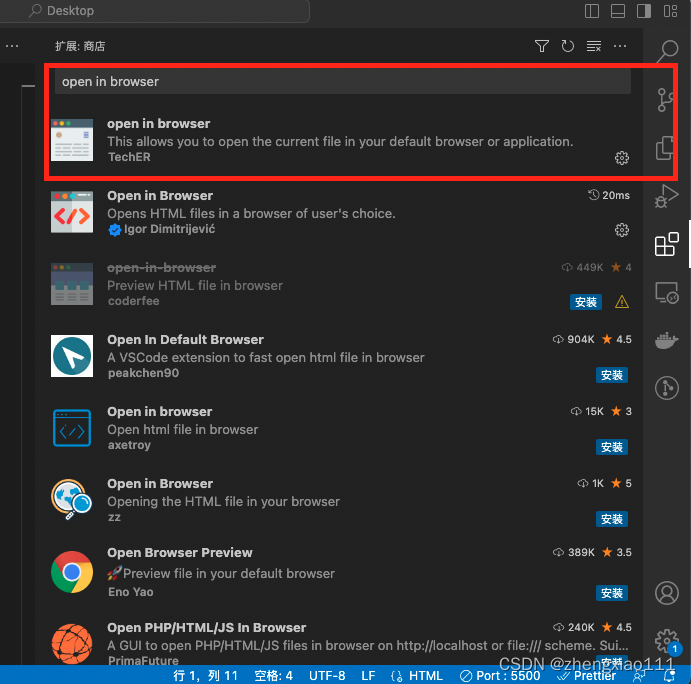The width and height of the screenshot is (691, 684).
Task: Click TechER extension thumbnail icon
Action: point(72,140)
